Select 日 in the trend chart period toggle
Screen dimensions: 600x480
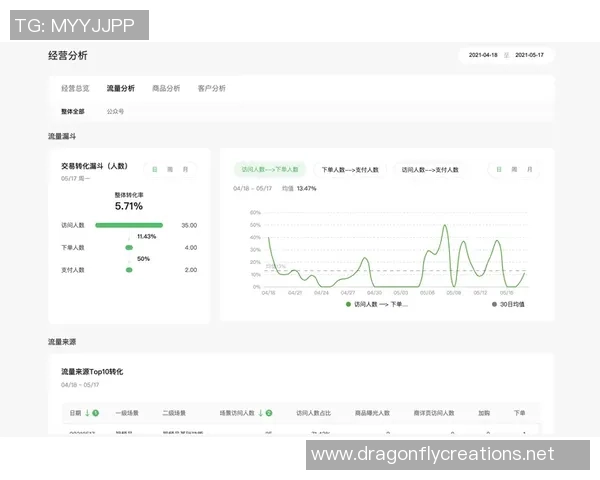click(499, 169)
